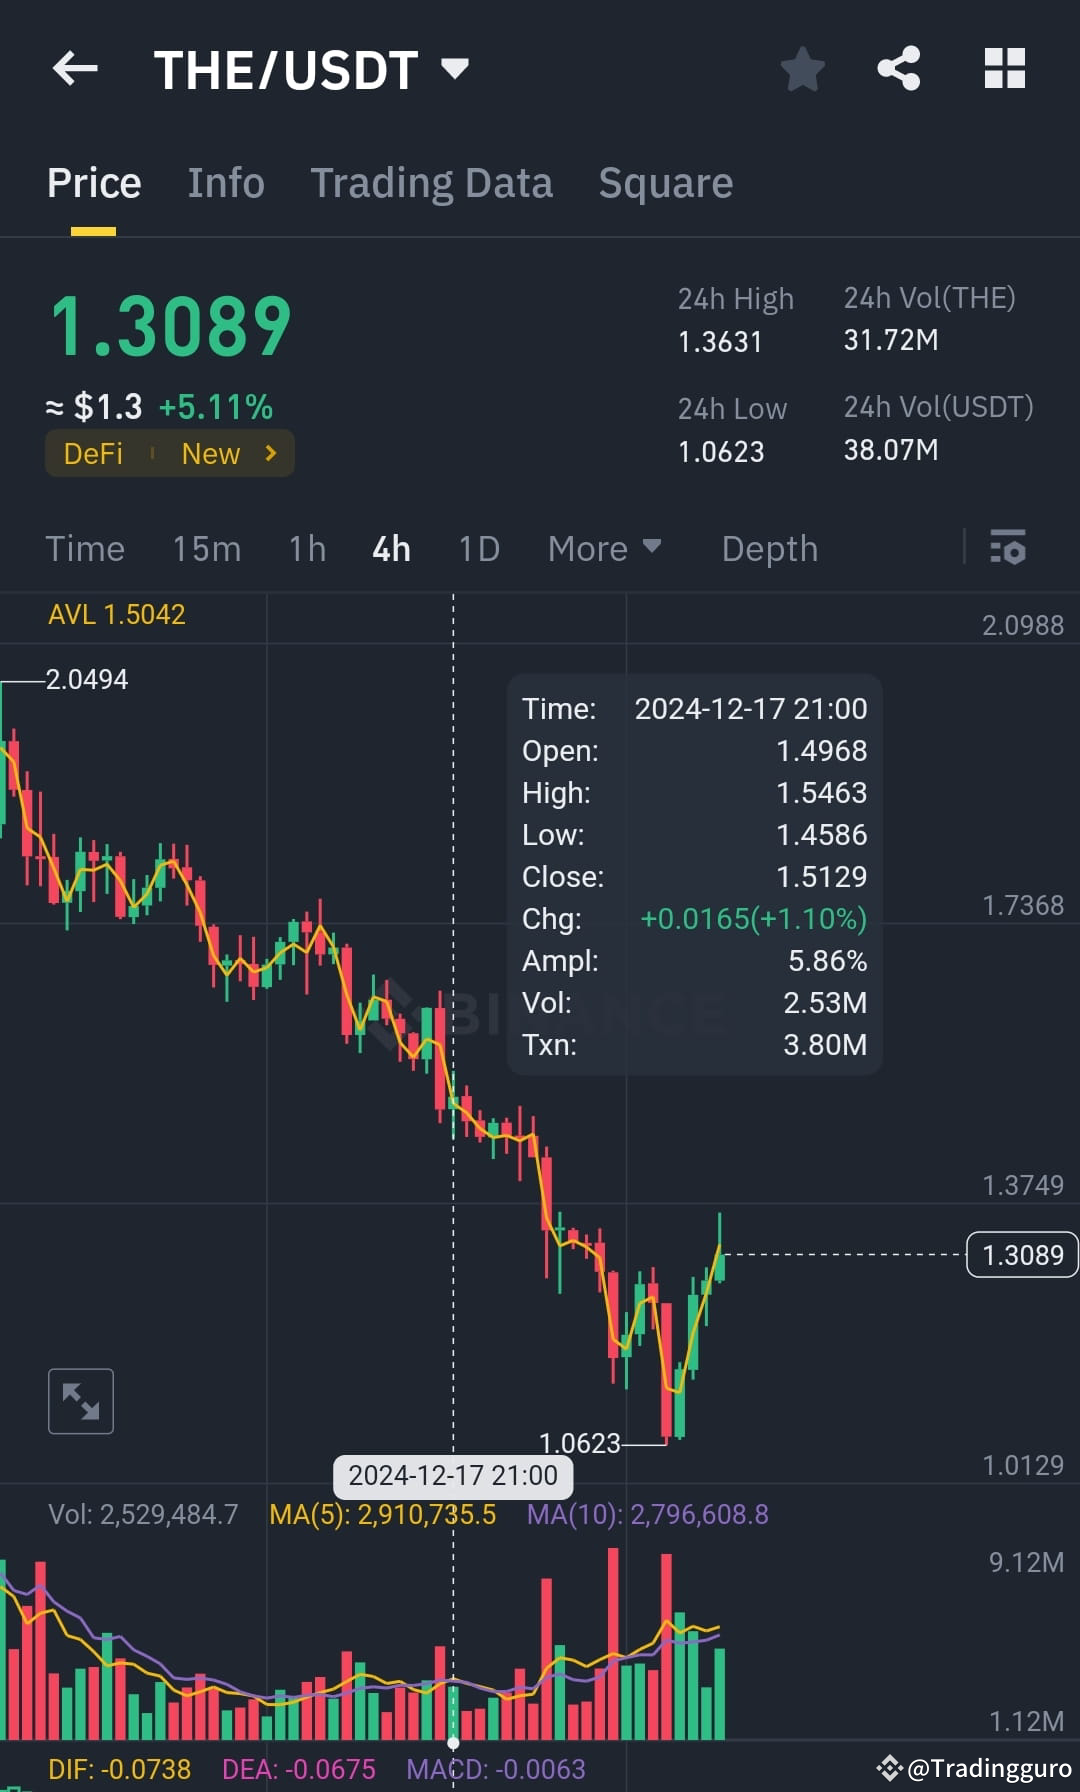This screenshot has width=1080, height=1792.
Task: Enable the 15m candle interval
Action: click(206, 548)
